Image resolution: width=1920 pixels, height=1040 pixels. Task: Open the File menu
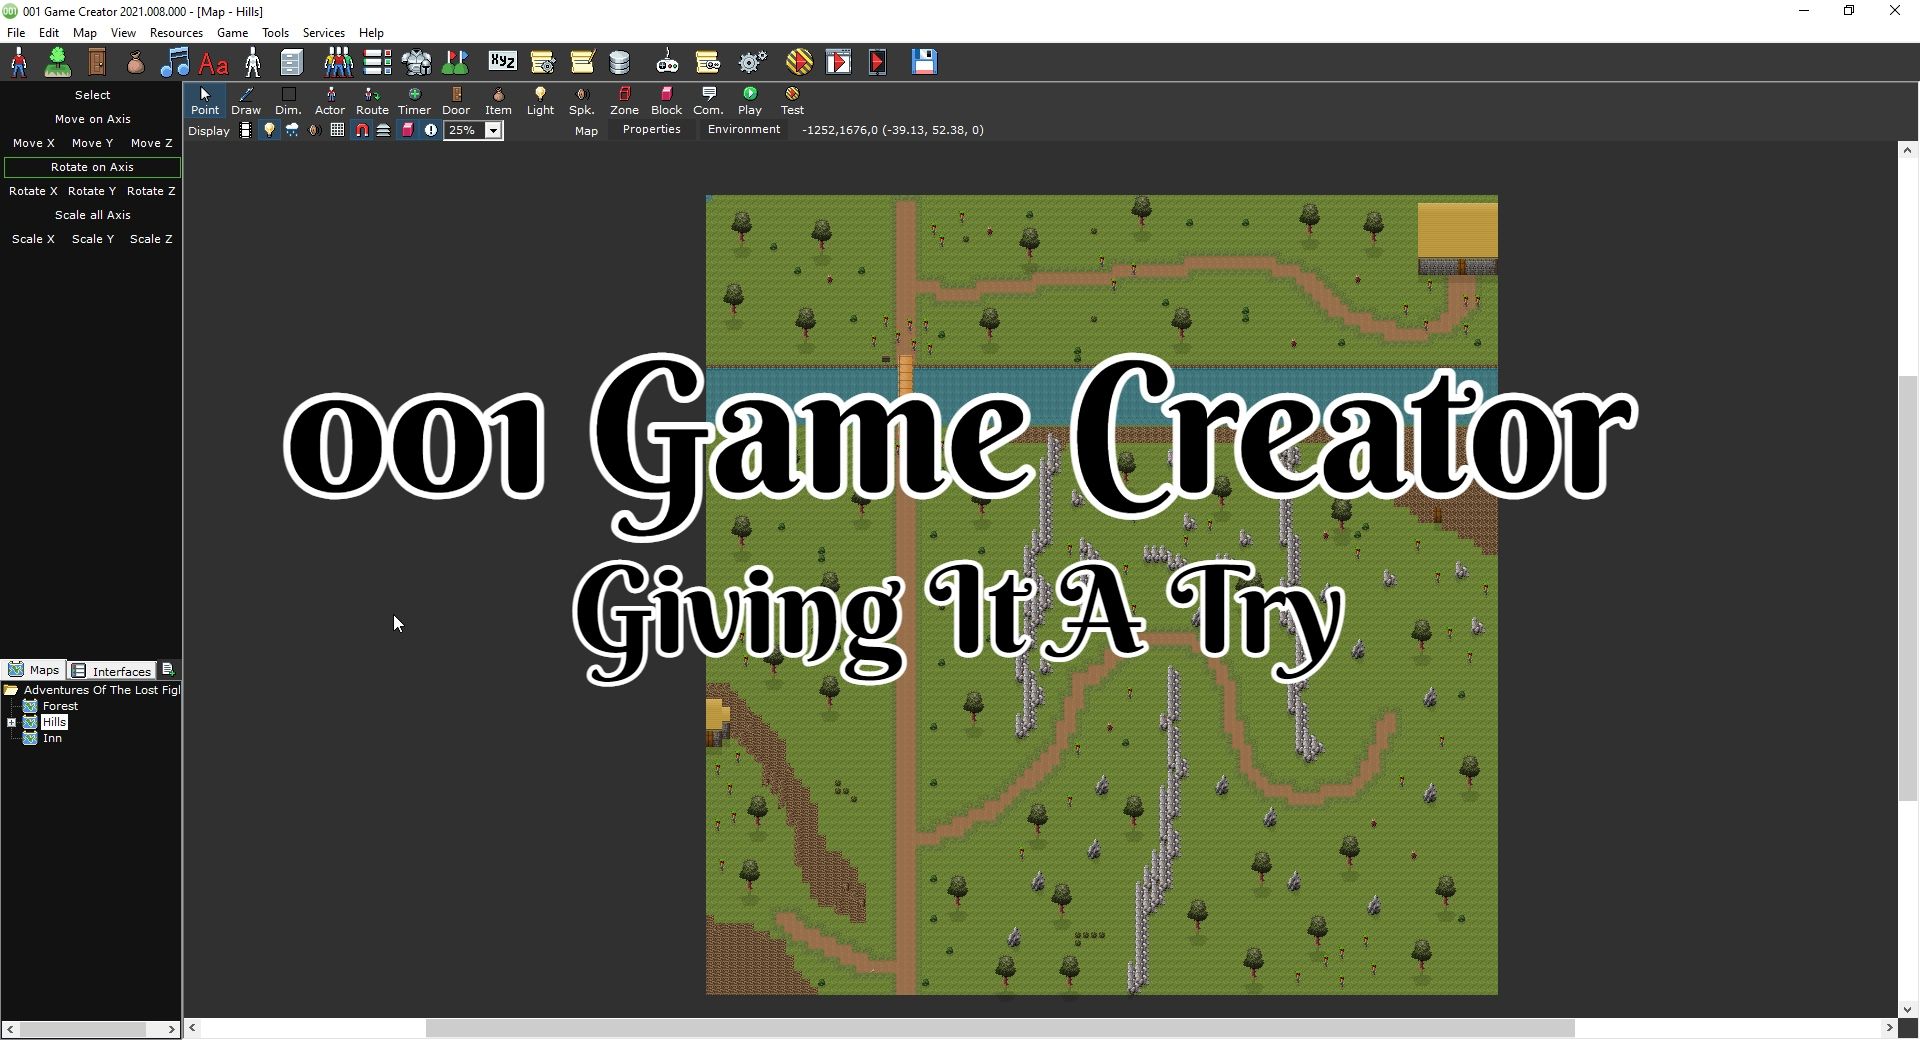[16, 32]
